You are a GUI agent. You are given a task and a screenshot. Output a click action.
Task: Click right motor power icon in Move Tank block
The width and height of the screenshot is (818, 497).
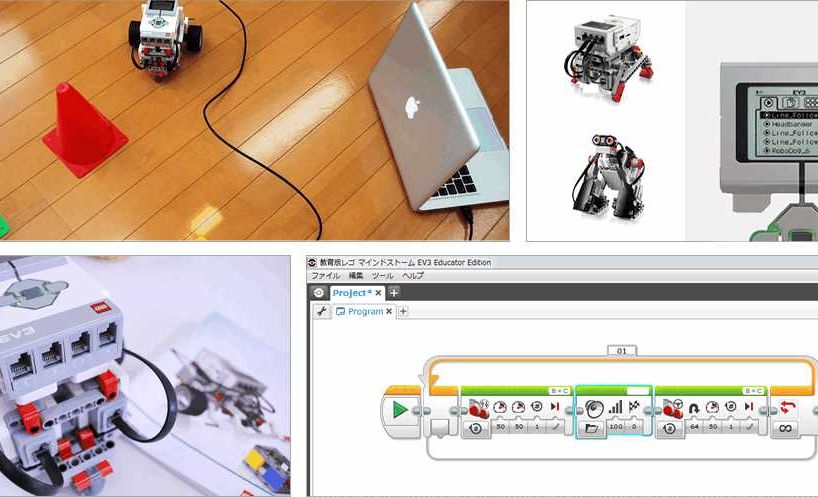519,407
